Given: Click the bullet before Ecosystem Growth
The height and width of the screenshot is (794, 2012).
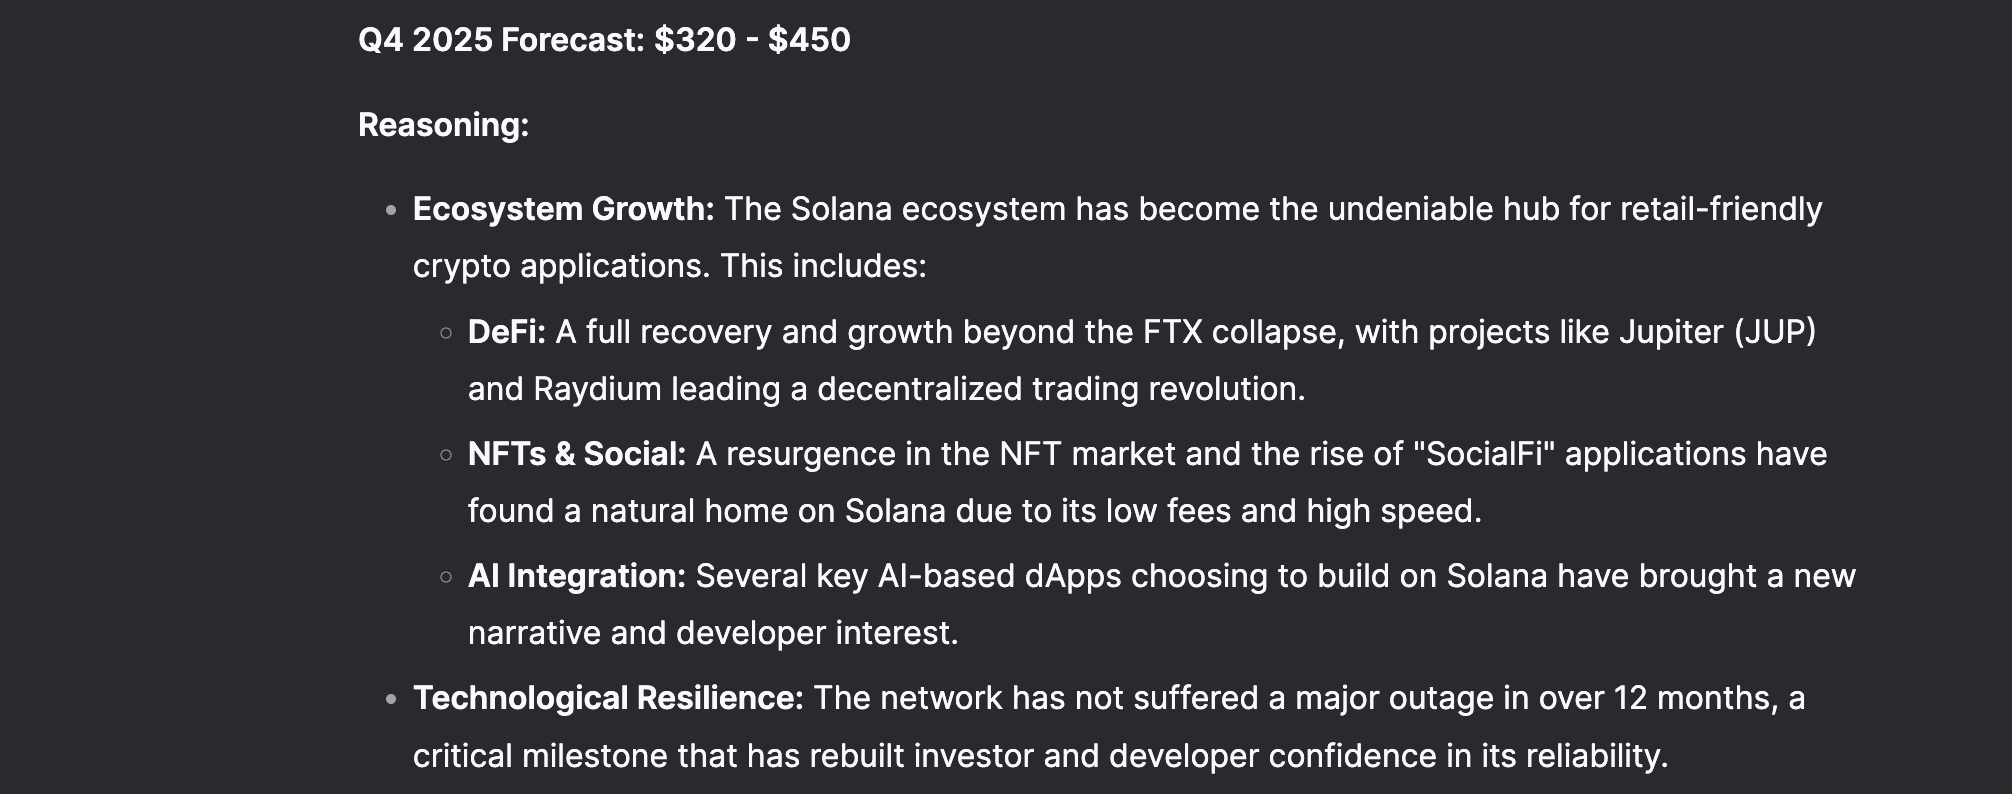Looking at the screenshot, I should (x=391, y=210).
